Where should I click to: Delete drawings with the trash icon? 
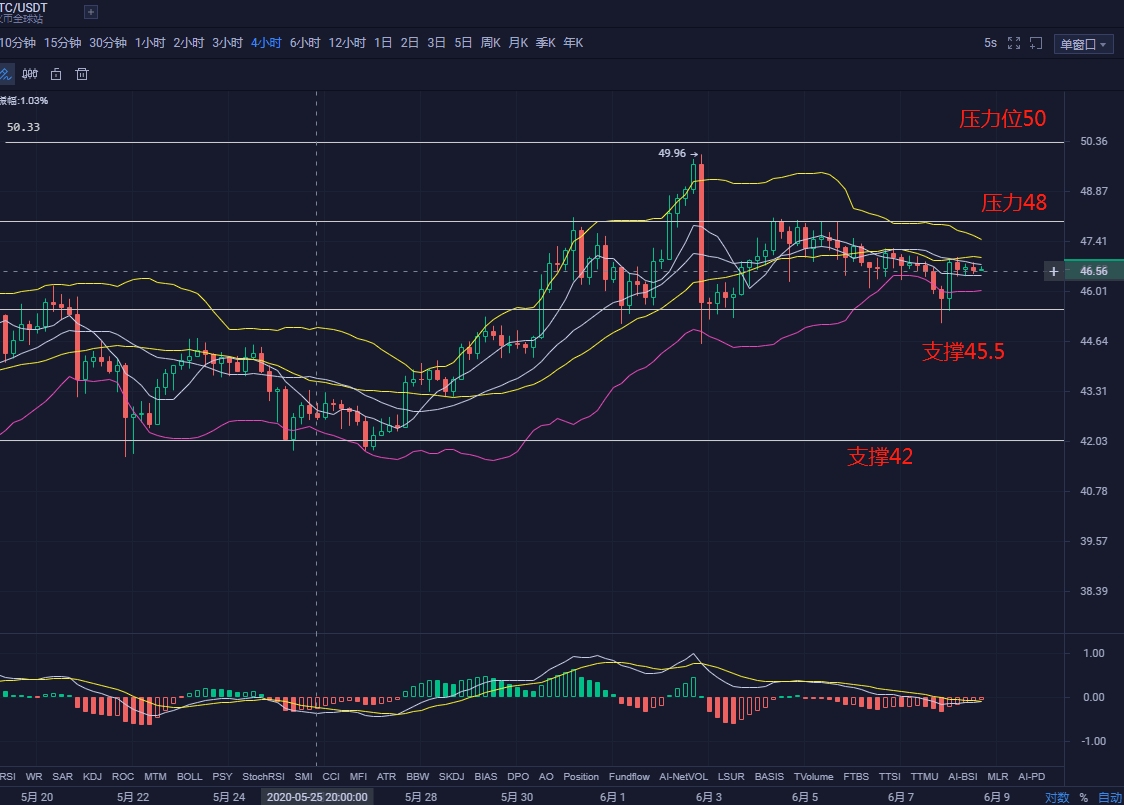point(82,74)
